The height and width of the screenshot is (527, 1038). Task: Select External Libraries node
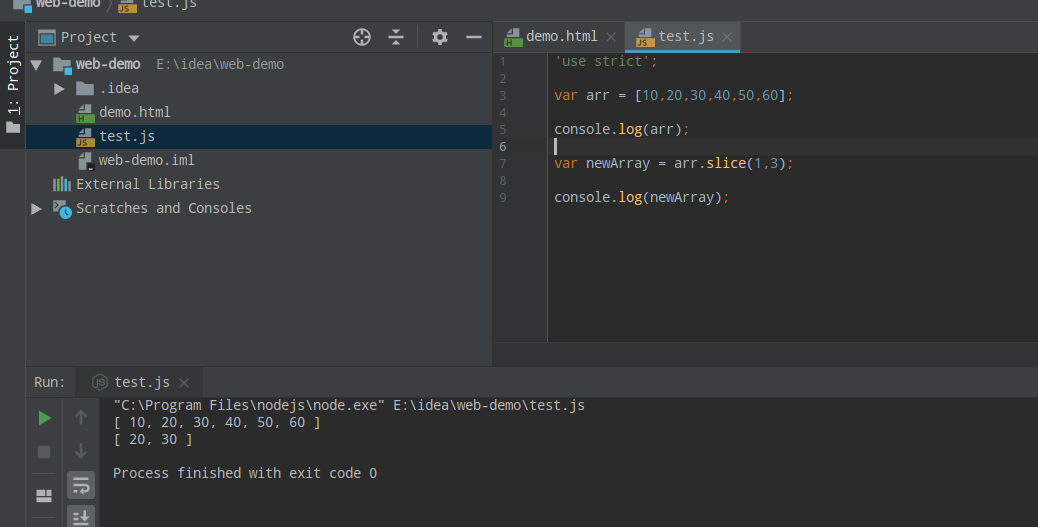[148, 184]
